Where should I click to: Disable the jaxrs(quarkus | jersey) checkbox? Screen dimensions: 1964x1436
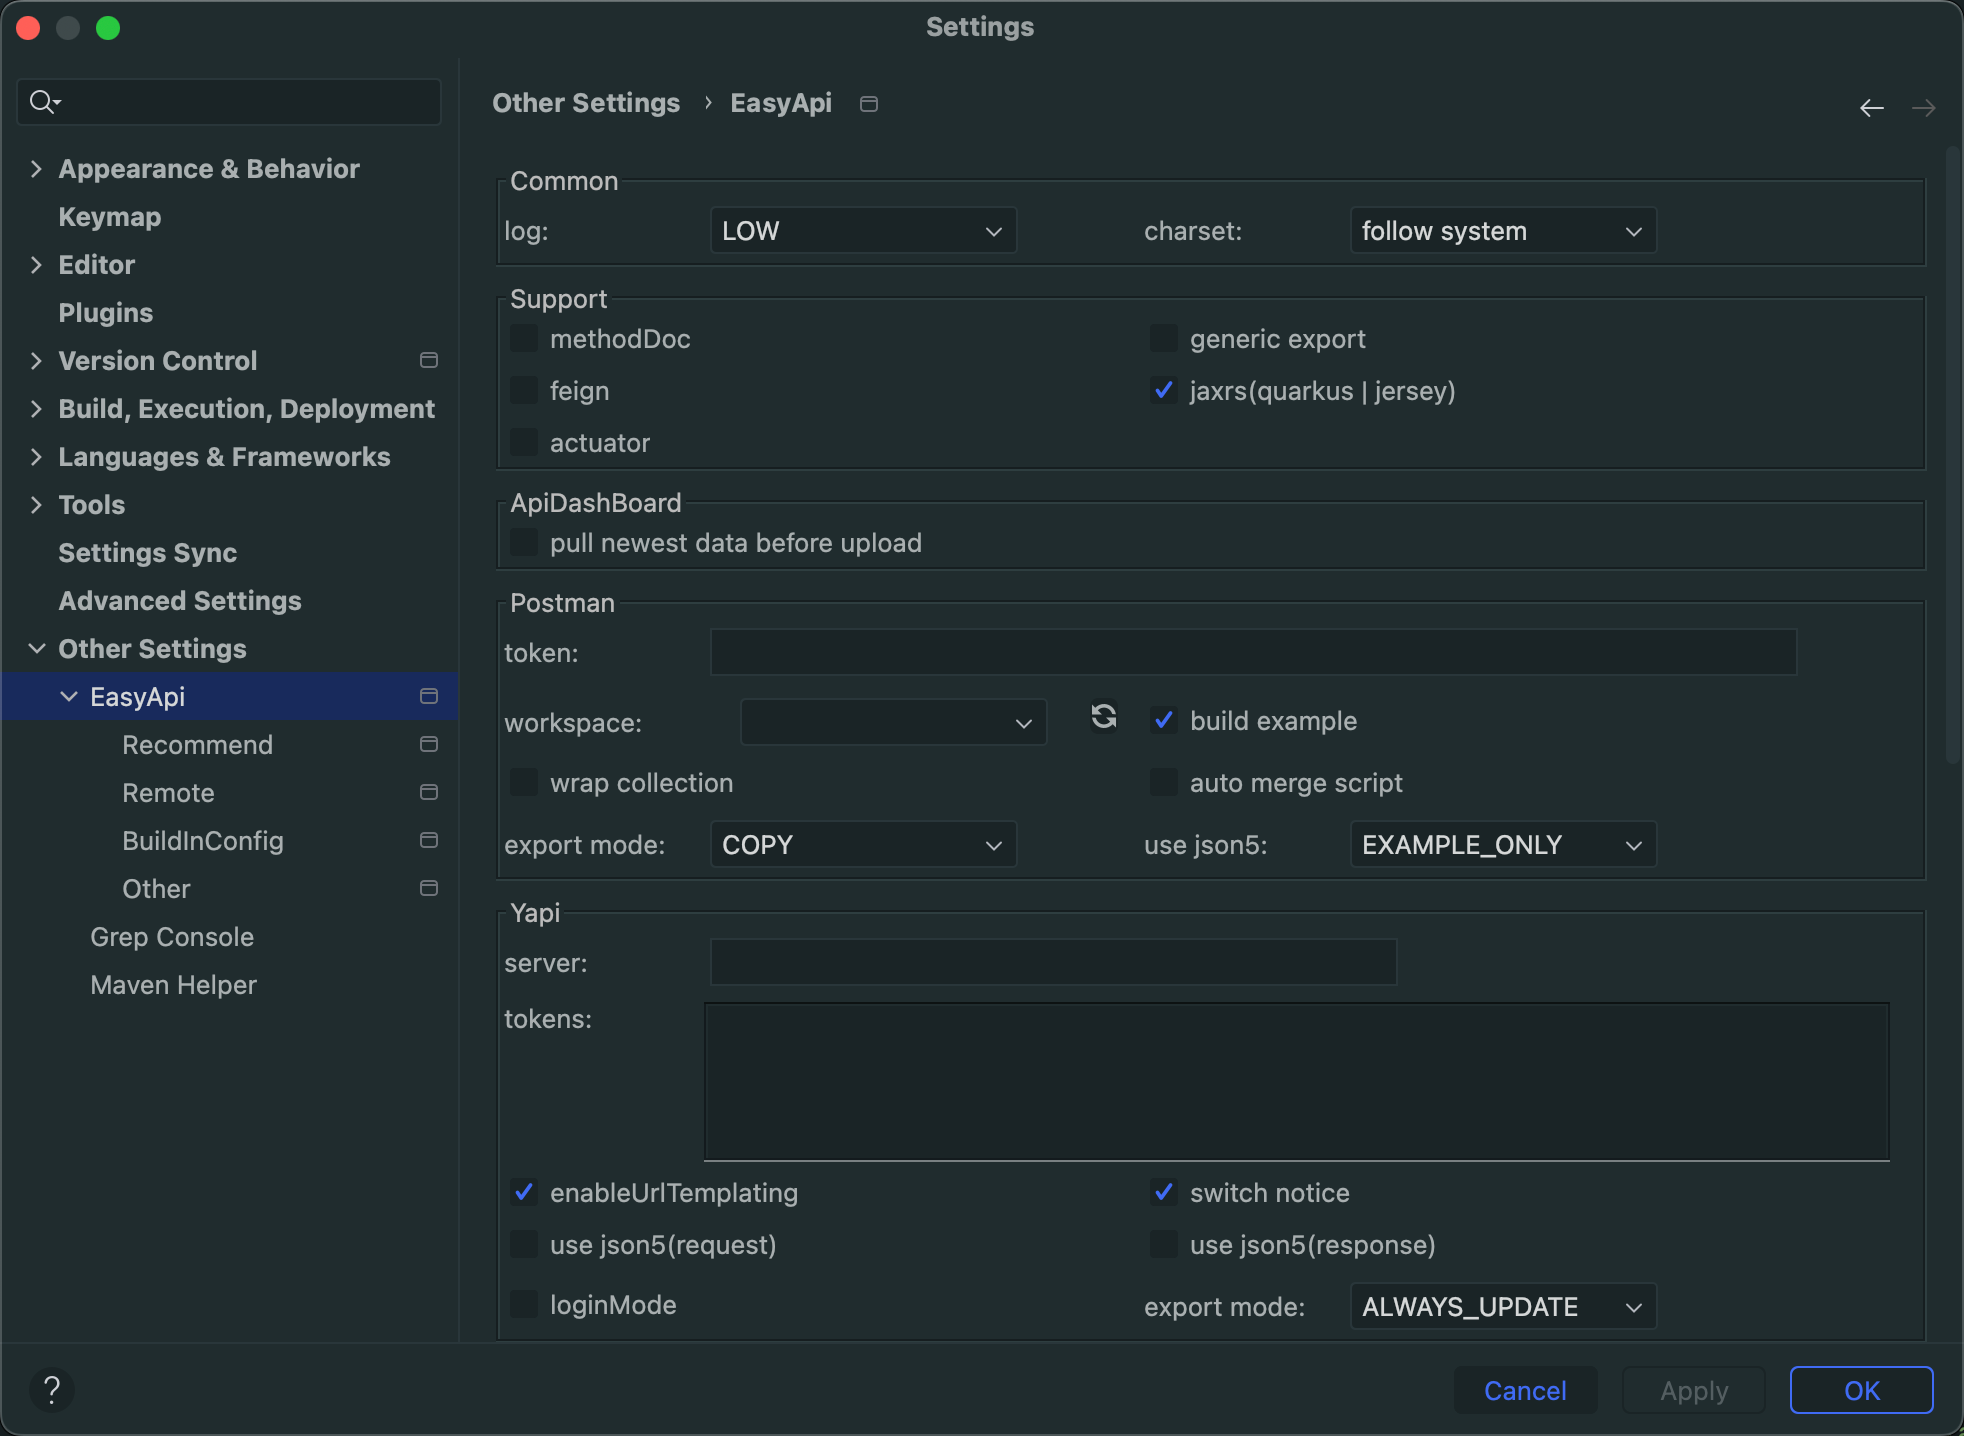click(1163, 391)
